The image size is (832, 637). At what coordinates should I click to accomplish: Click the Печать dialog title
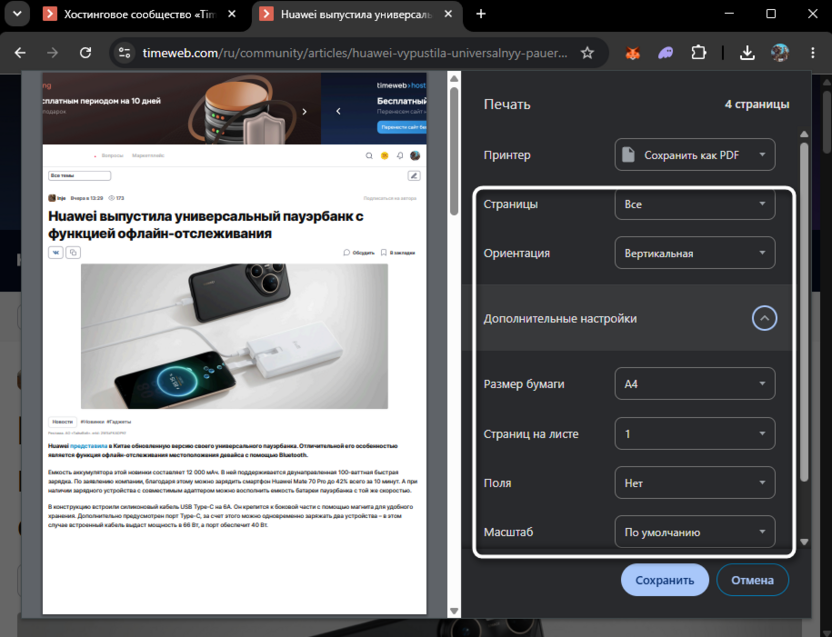[x=507, y=105]
